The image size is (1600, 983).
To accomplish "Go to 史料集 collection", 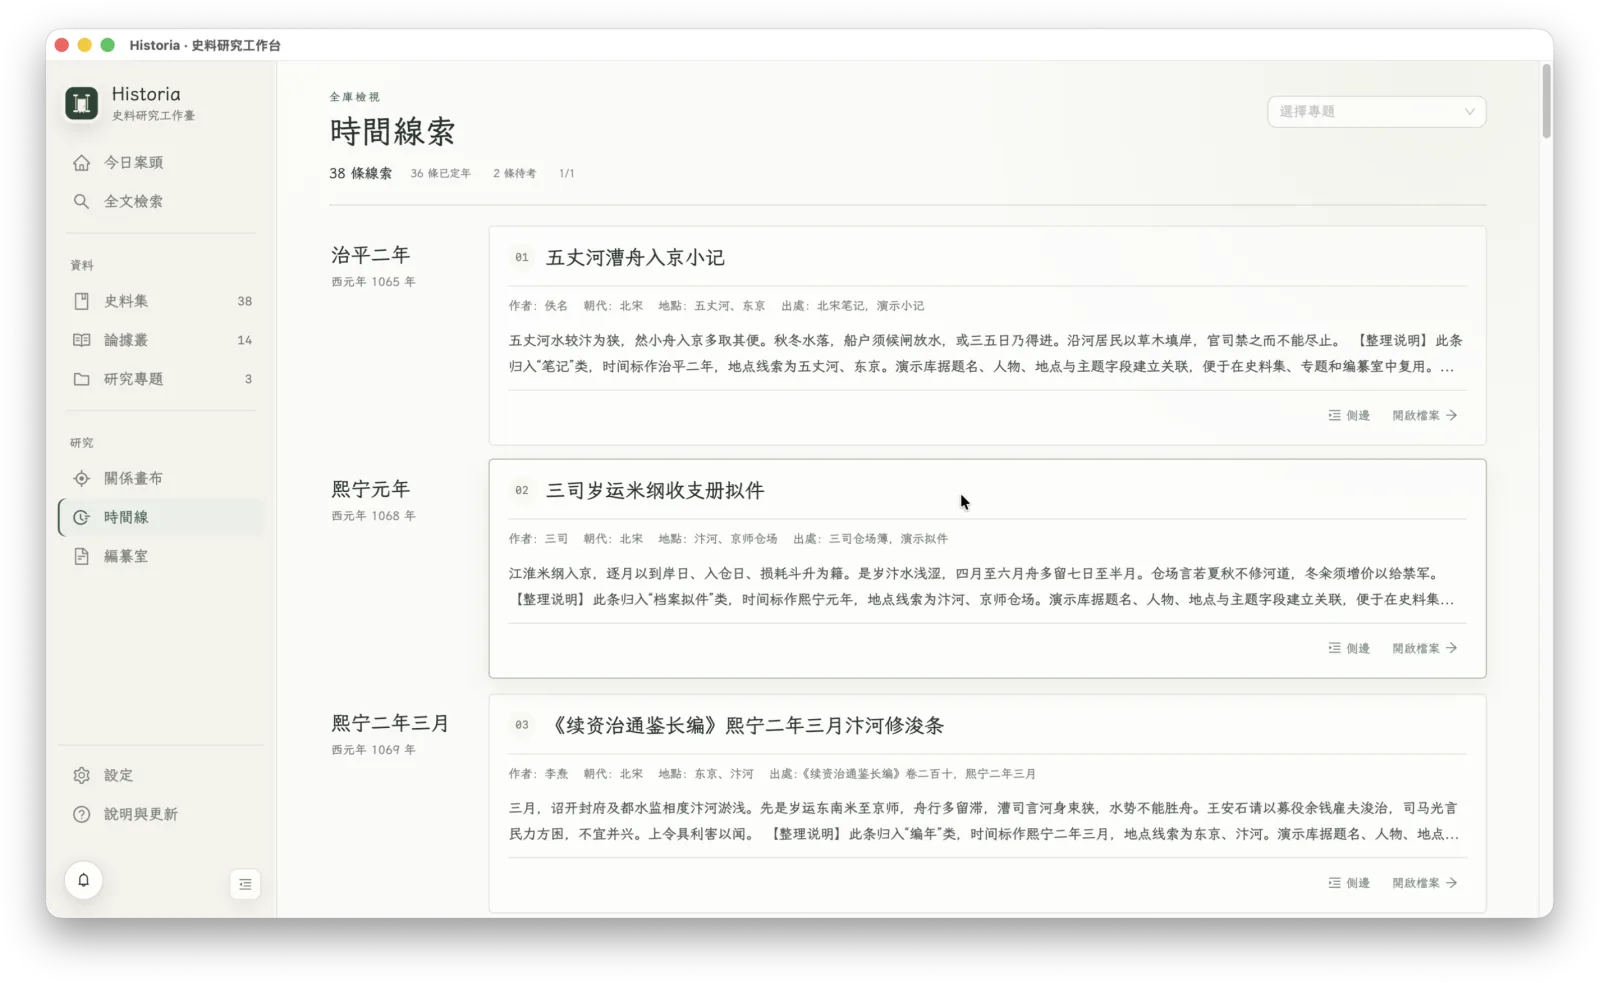I will click(x=160, y=301).
